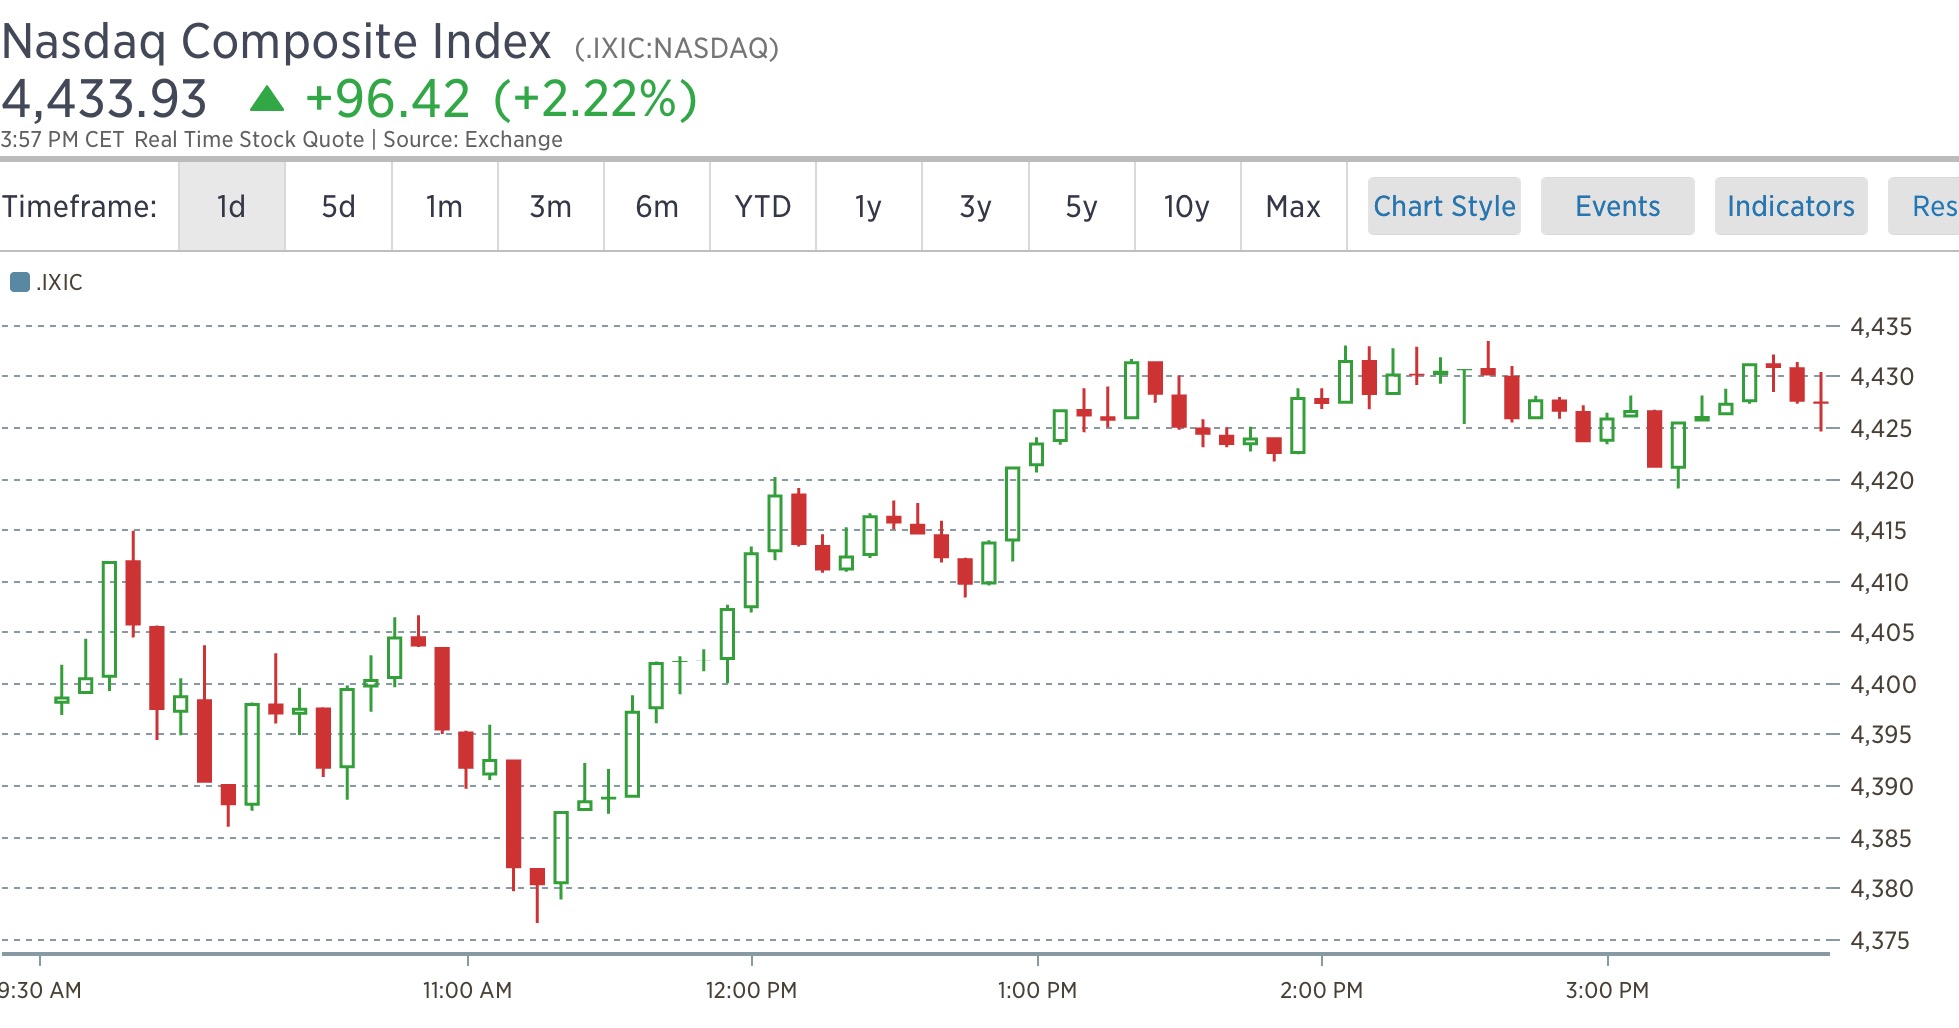Click the 4,385 y-axis label
The height and width of the screenshot is (1028, 1959).
point(1881,838)
